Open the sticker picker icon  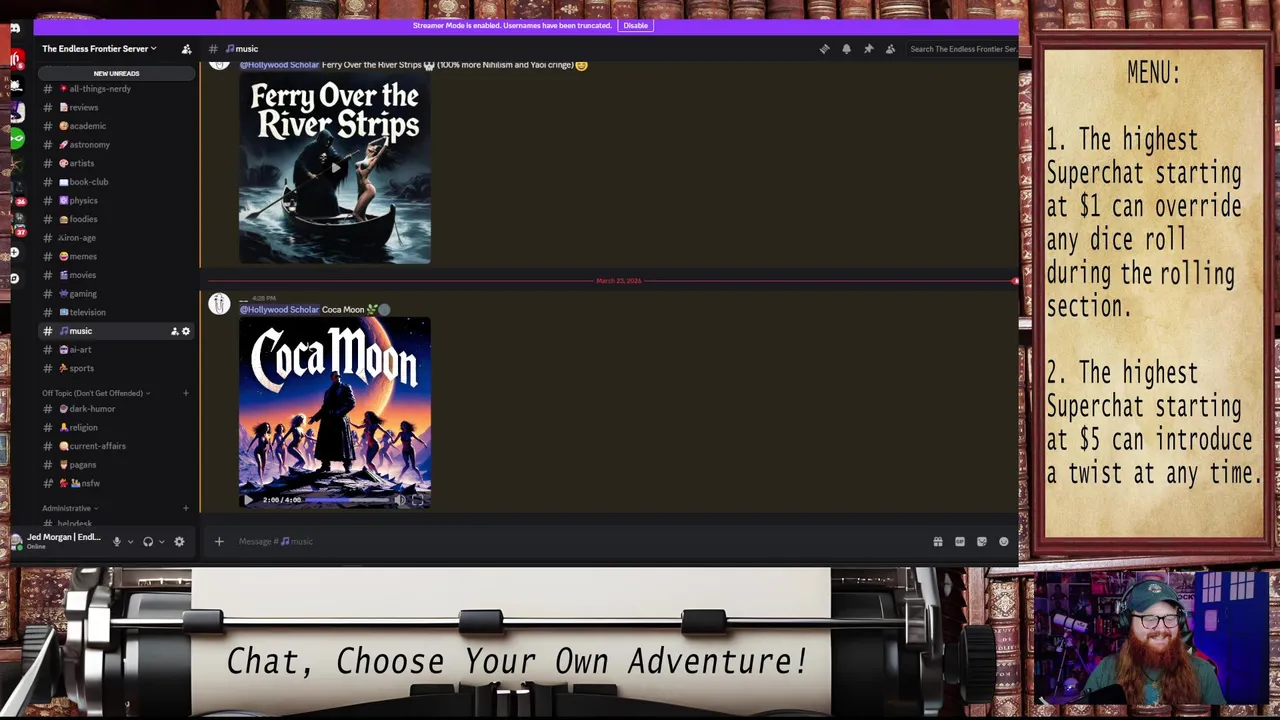[x=982, y=542]
